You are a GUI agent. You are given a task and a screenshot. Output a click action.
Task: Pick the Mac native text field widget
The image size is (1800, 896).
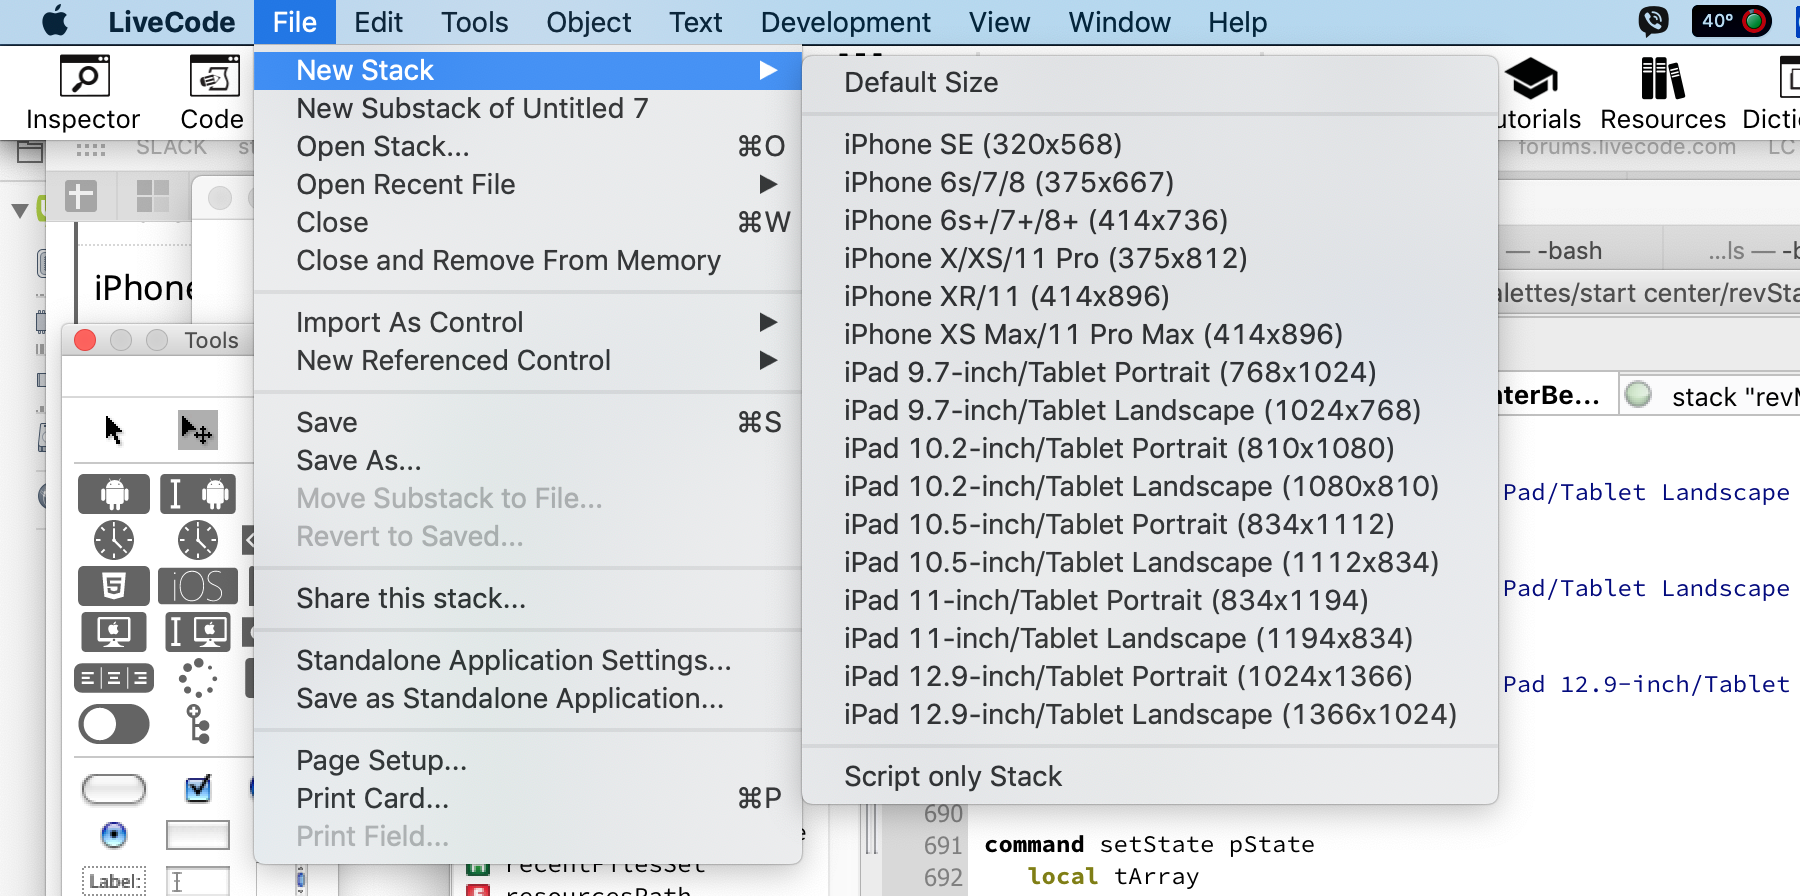pyautogui.click(x=198, y=632)
